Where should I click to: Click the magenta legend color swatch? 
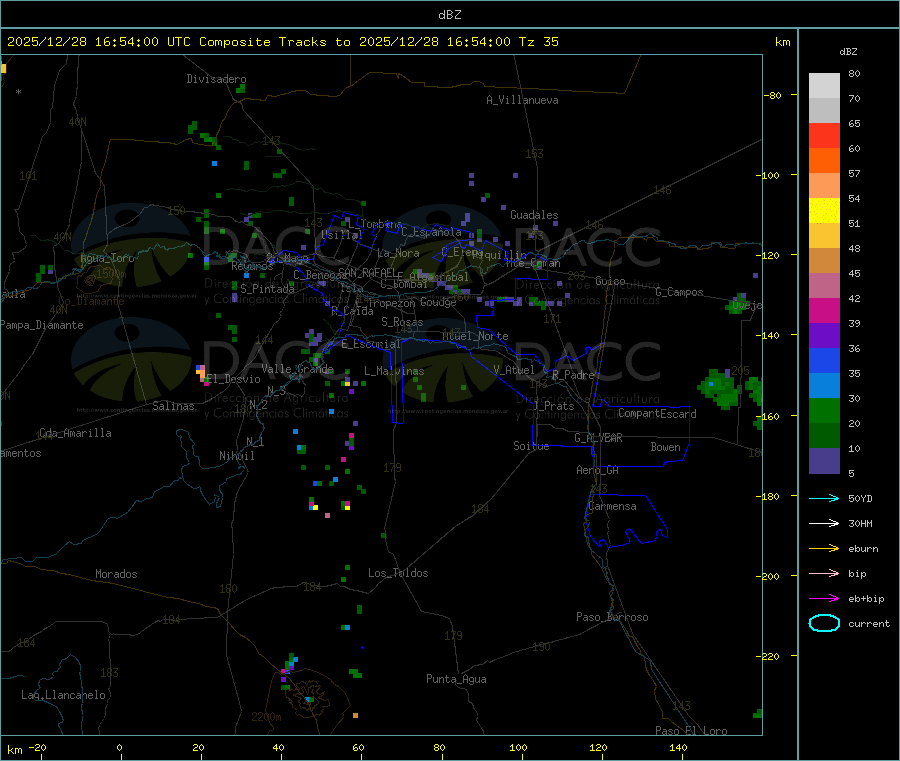pos(824,310)
